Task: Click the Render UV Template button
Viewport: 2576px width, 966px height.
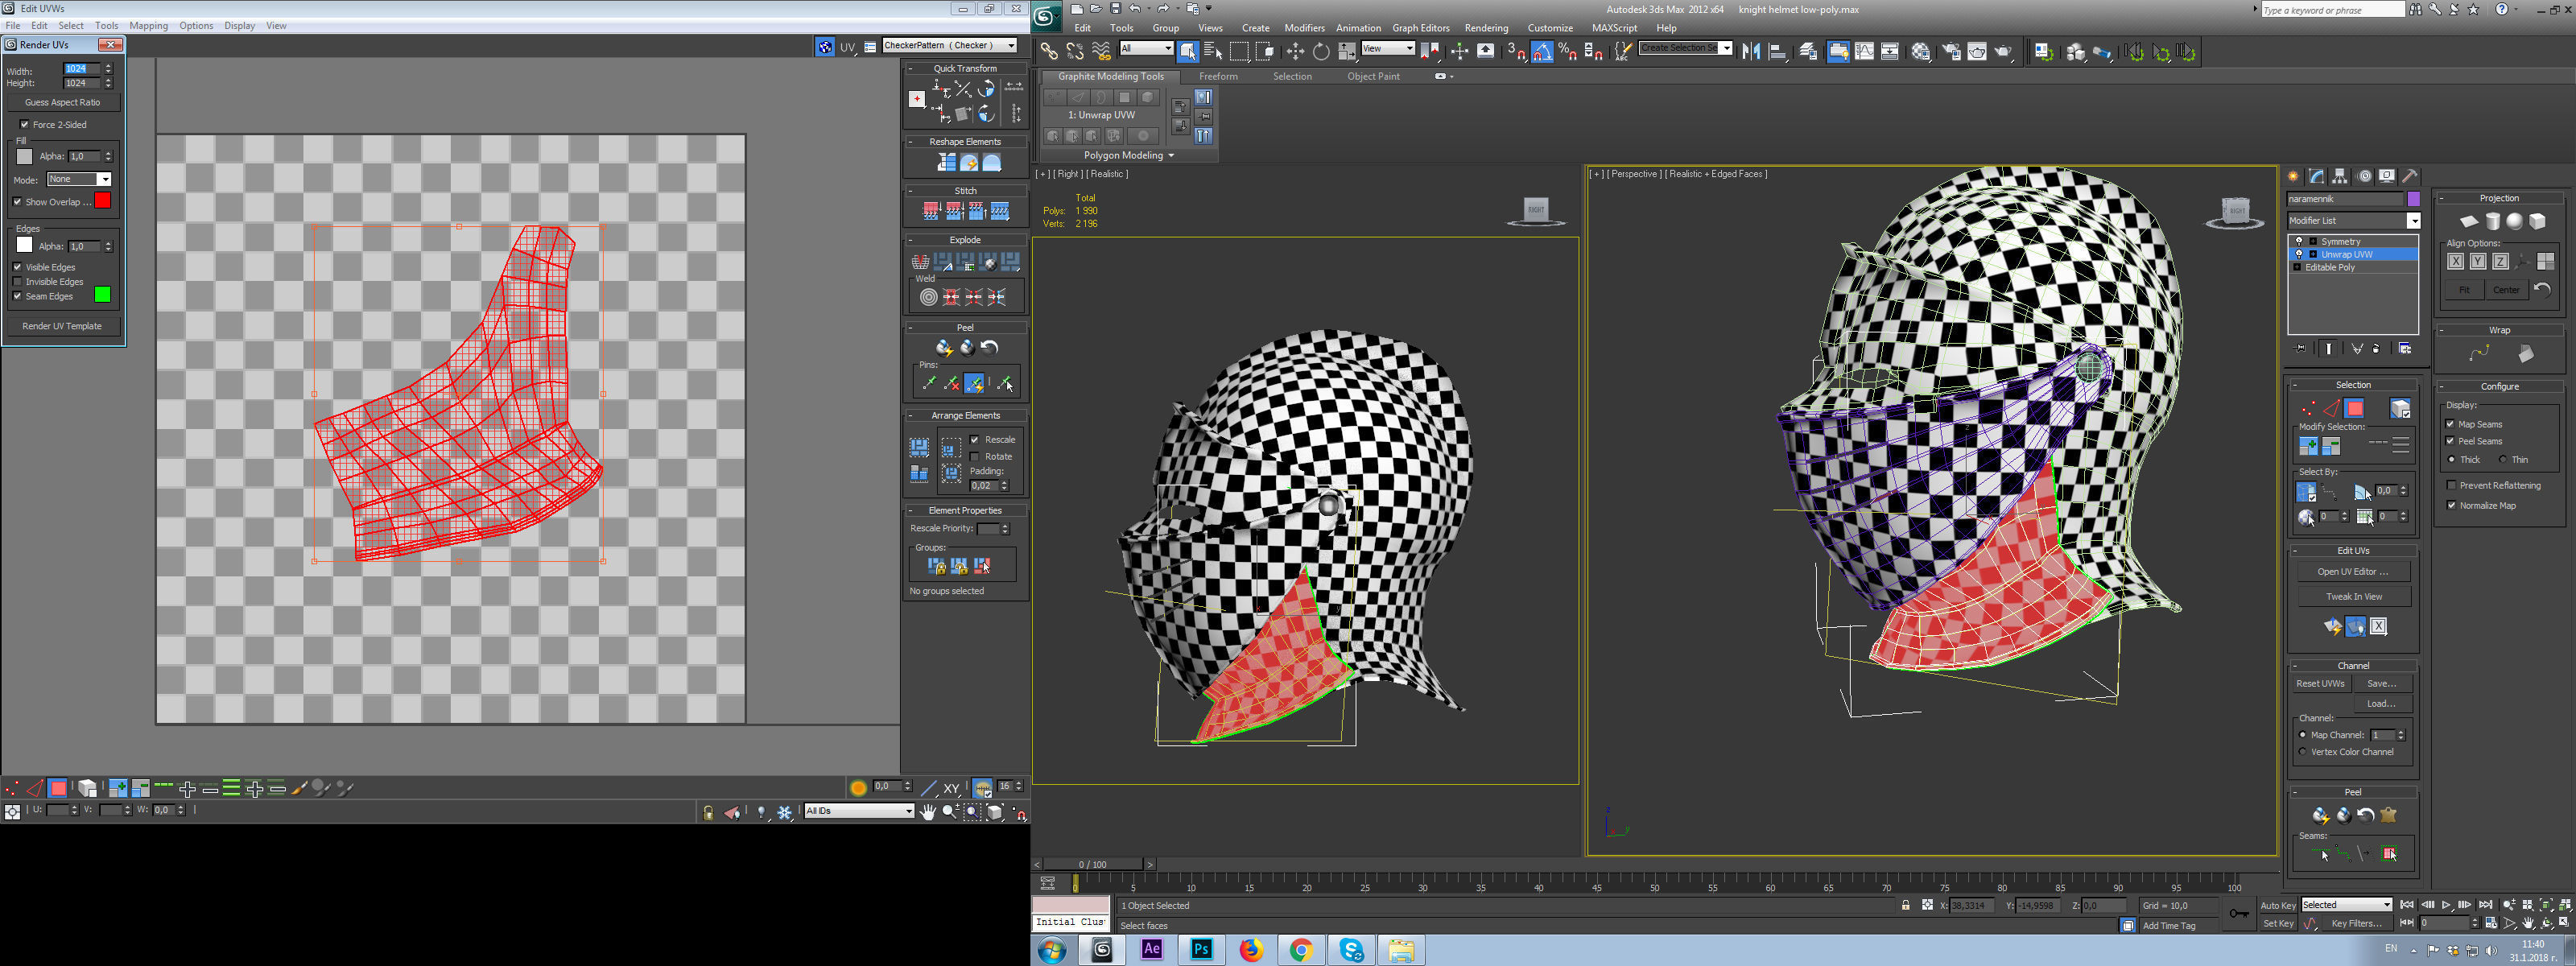Action: [62, 326]
